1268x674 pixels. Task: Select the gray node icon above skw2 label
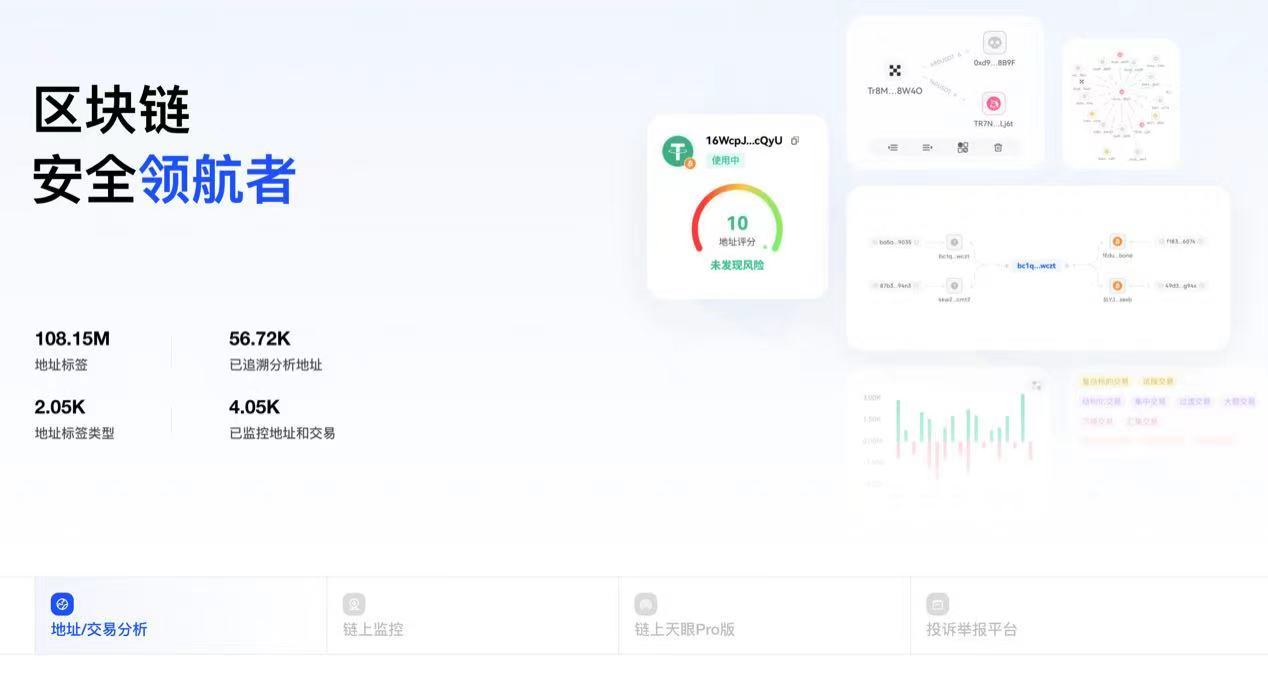[x=954, y=285]
